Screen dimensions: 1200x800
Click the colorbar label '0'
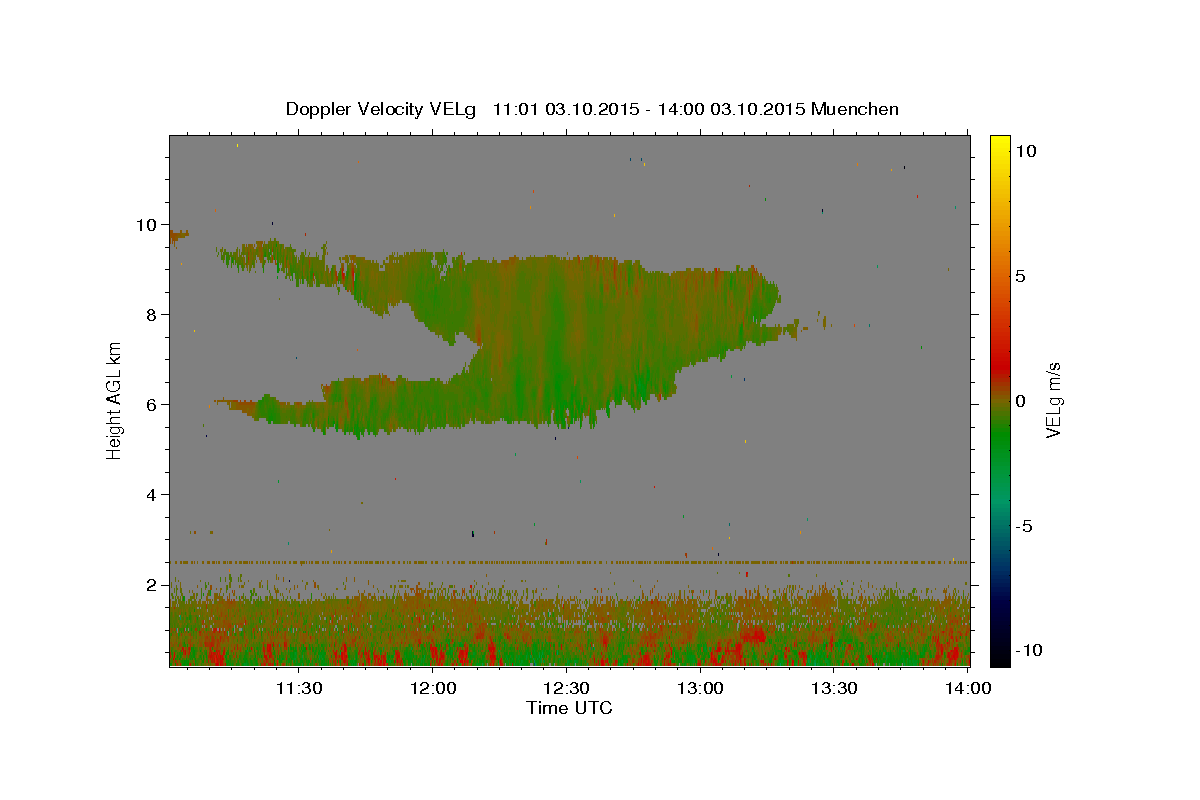click(1020, 401)
